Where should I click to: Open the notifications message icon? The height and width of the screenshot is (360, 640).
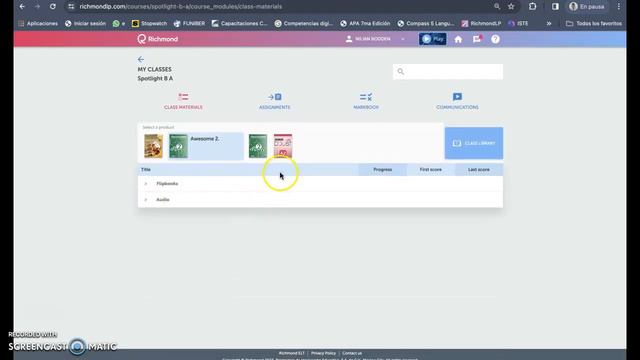coord(477,39)
